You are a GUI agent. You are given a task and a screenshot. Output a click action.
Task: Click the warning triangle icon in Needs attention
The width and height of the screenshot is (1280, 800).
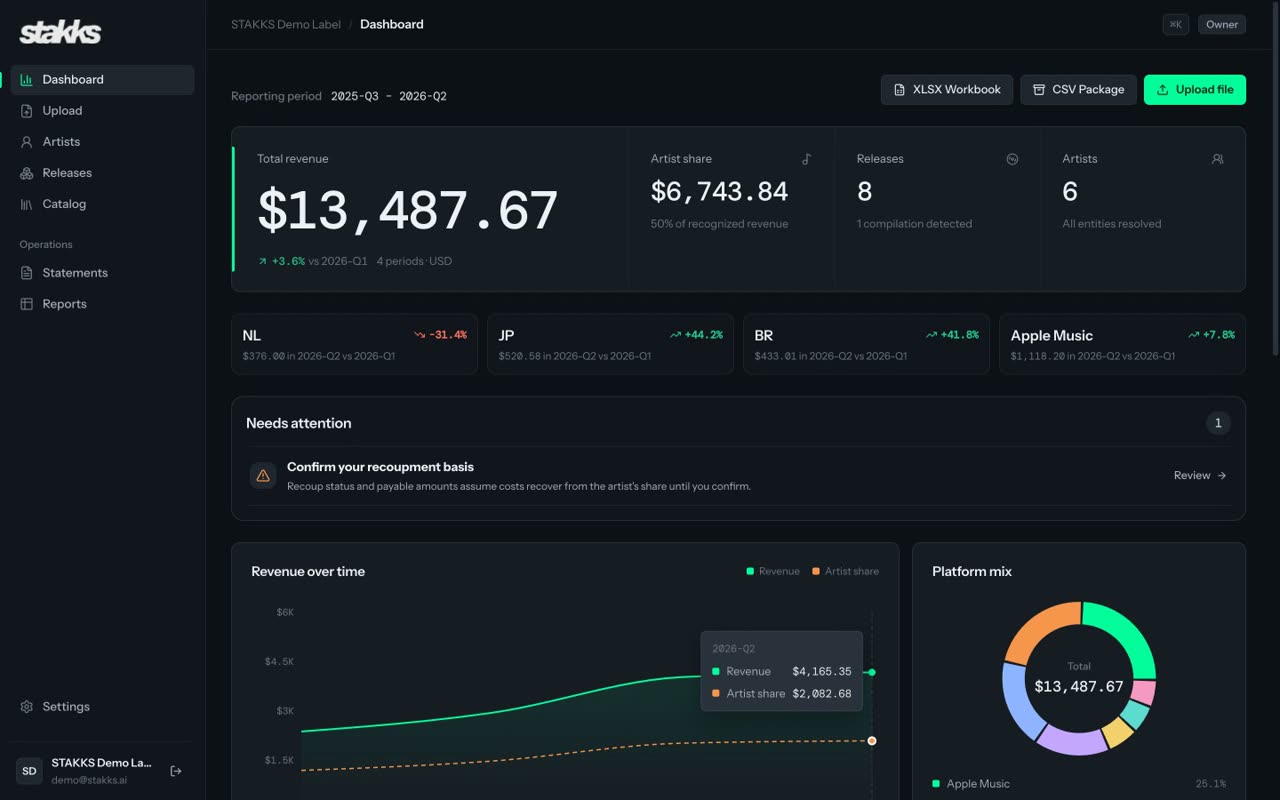coord(263,476)
